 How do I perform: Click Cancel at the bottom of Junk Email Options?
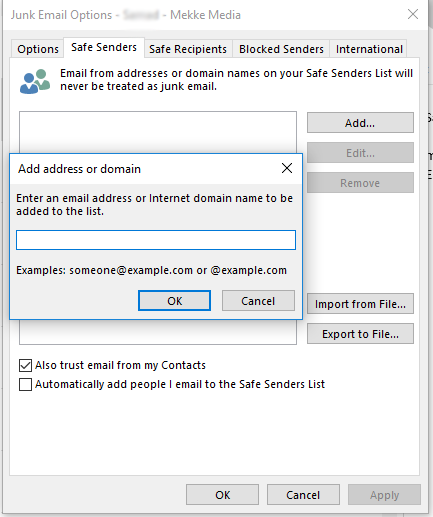click(303, 495)
